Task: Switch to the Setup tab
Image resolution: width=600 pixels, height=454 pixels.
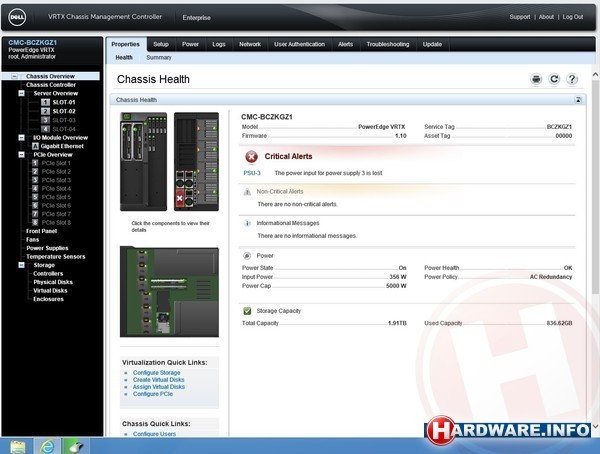Action: 161,44
